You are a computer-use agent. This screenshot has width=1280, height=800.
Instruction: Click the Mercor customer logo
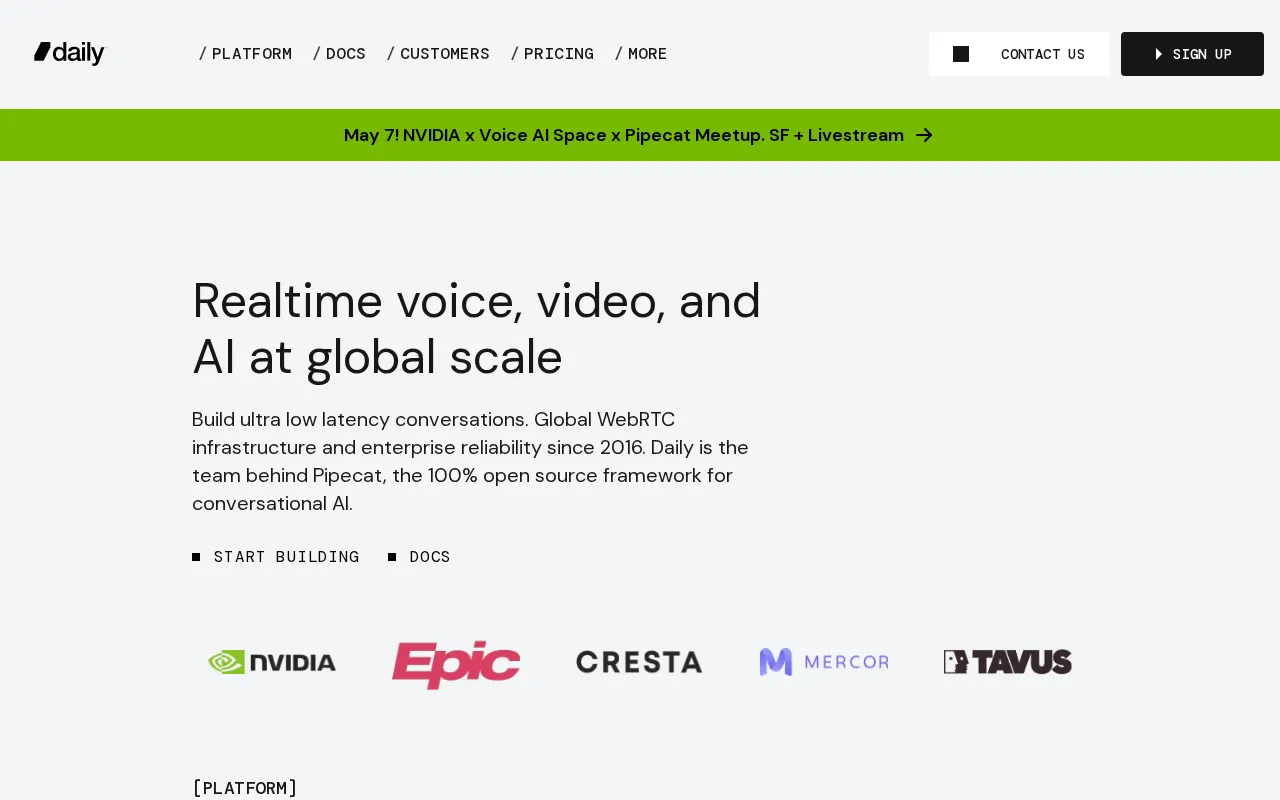(x=824, y=662)
